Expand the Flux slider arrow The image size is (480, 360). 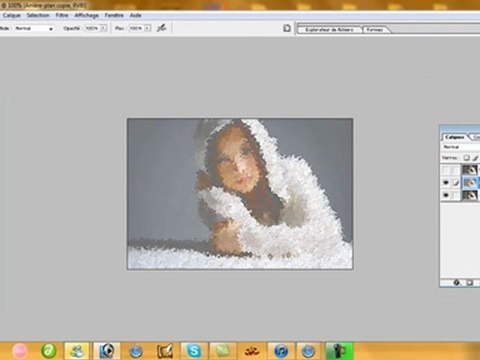[x=148, y=29]
